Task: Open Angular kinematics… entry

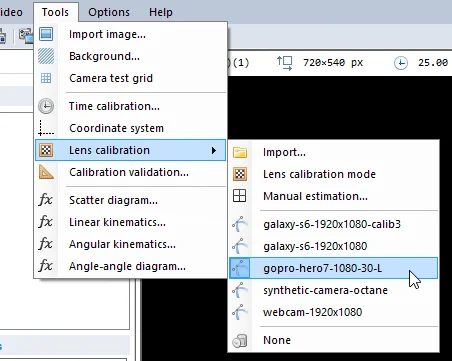Action: coord(131,244)
